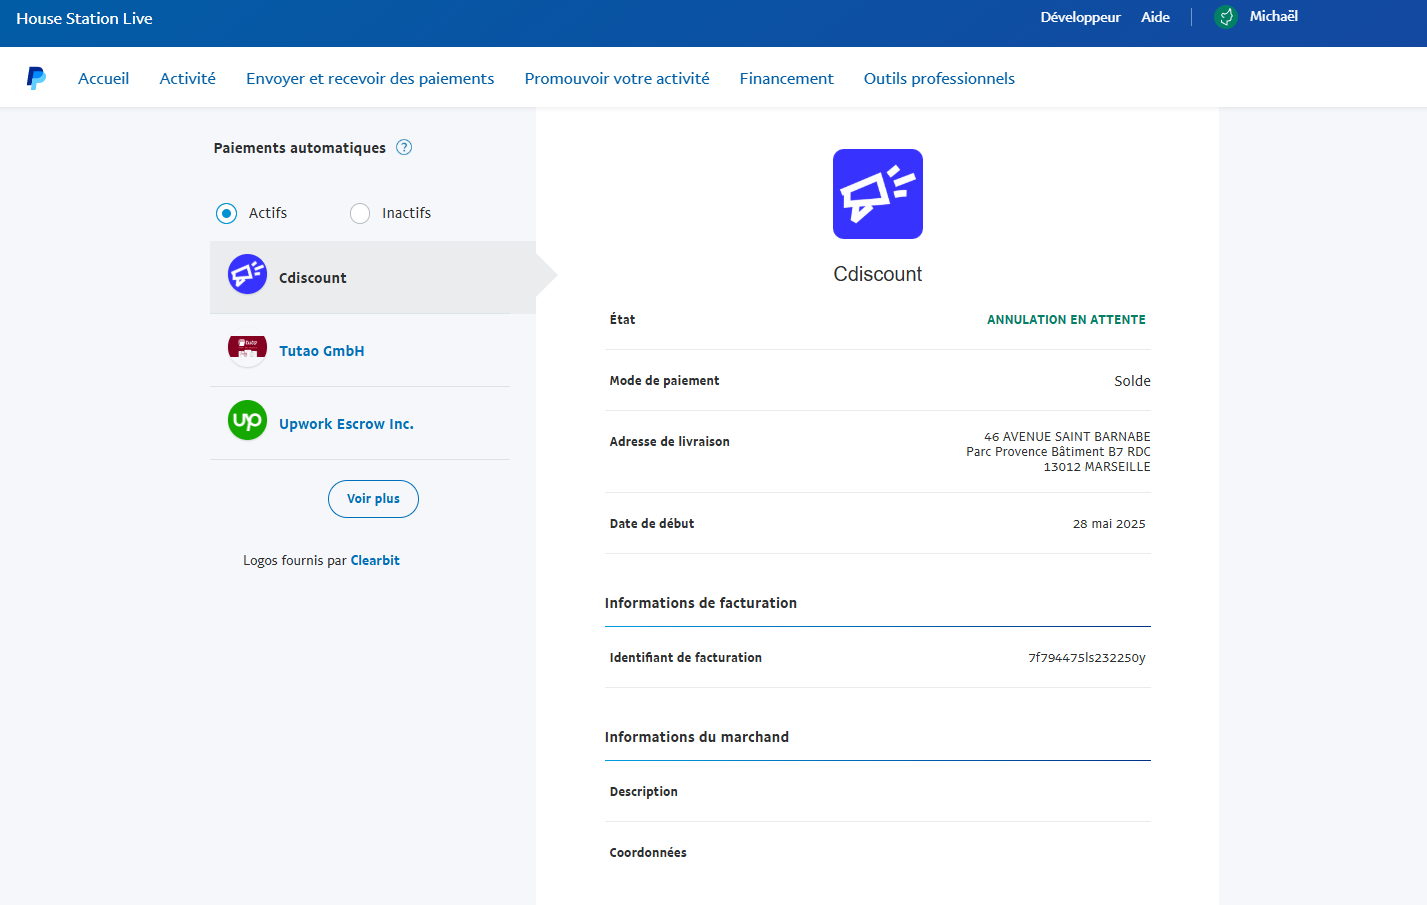
Task: Click the État label
Action: point(623,320)
